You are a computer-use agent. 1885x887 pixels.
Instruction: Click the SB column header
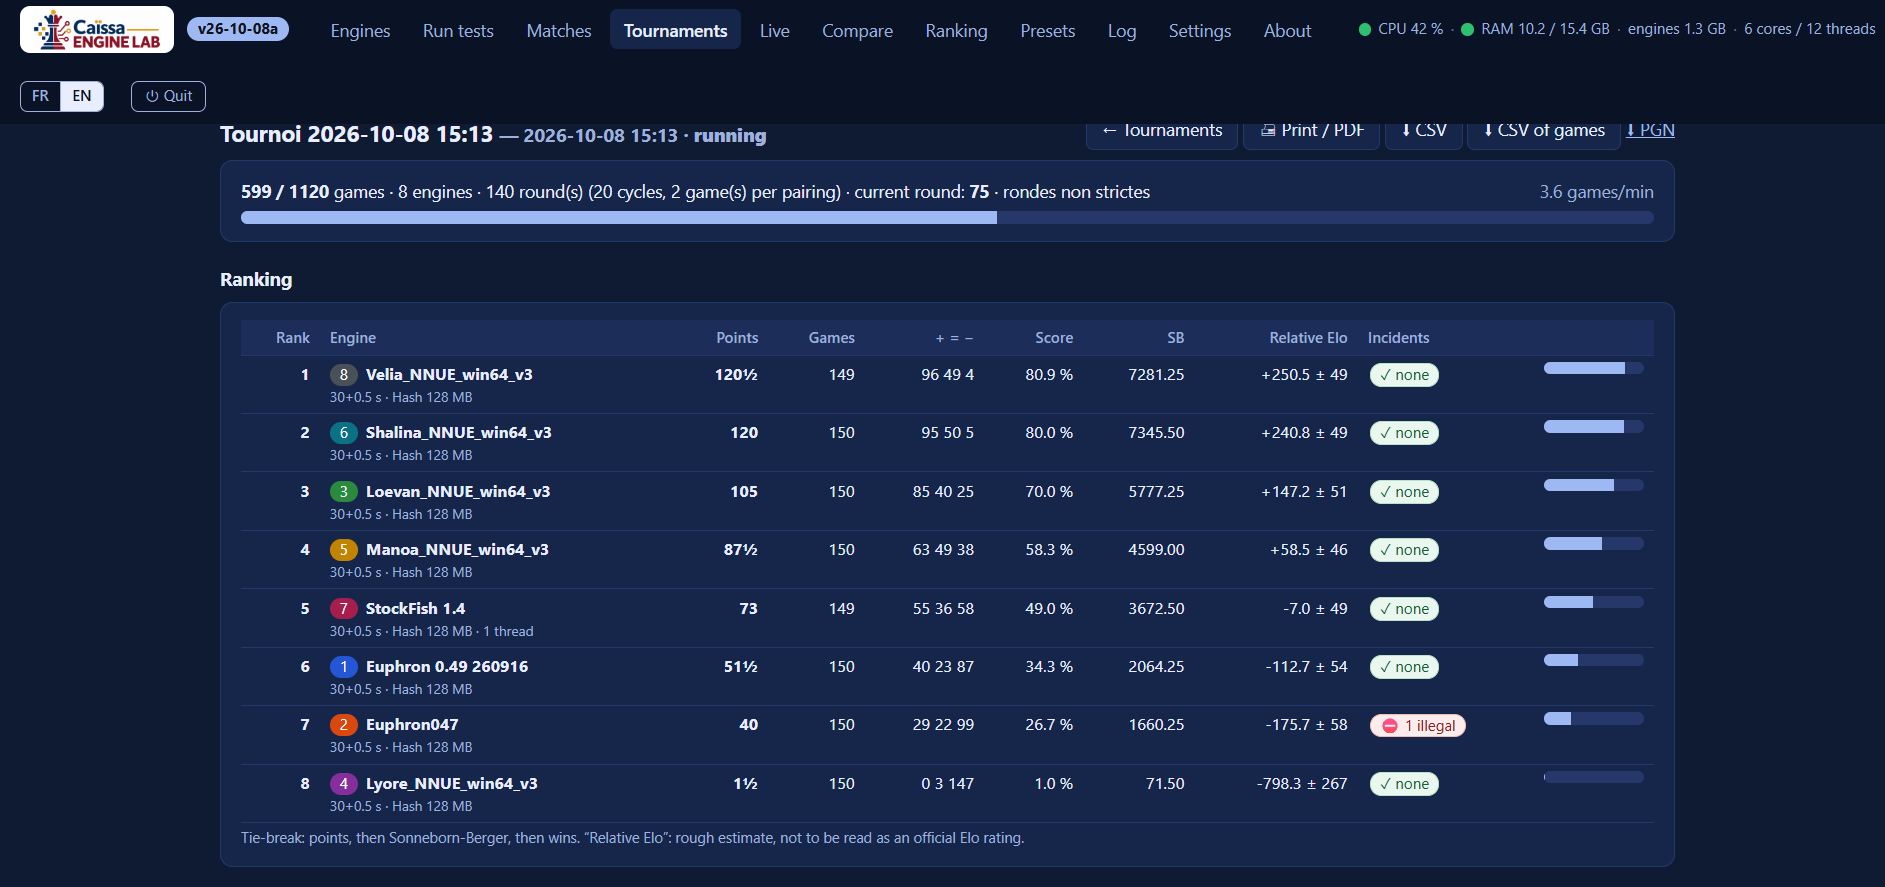tap(1175, 338)
